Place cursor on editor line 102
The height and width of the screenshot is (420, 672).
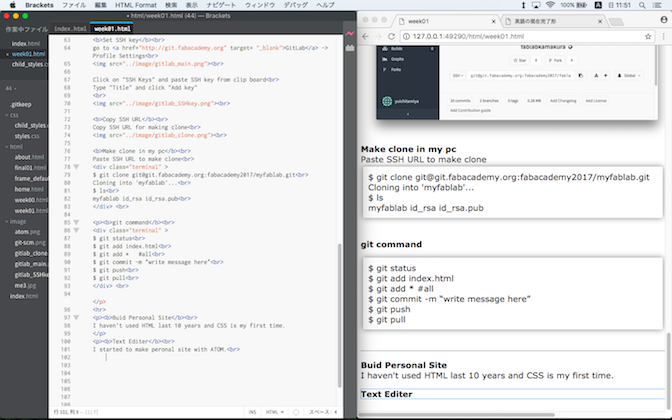click(214, 357)
